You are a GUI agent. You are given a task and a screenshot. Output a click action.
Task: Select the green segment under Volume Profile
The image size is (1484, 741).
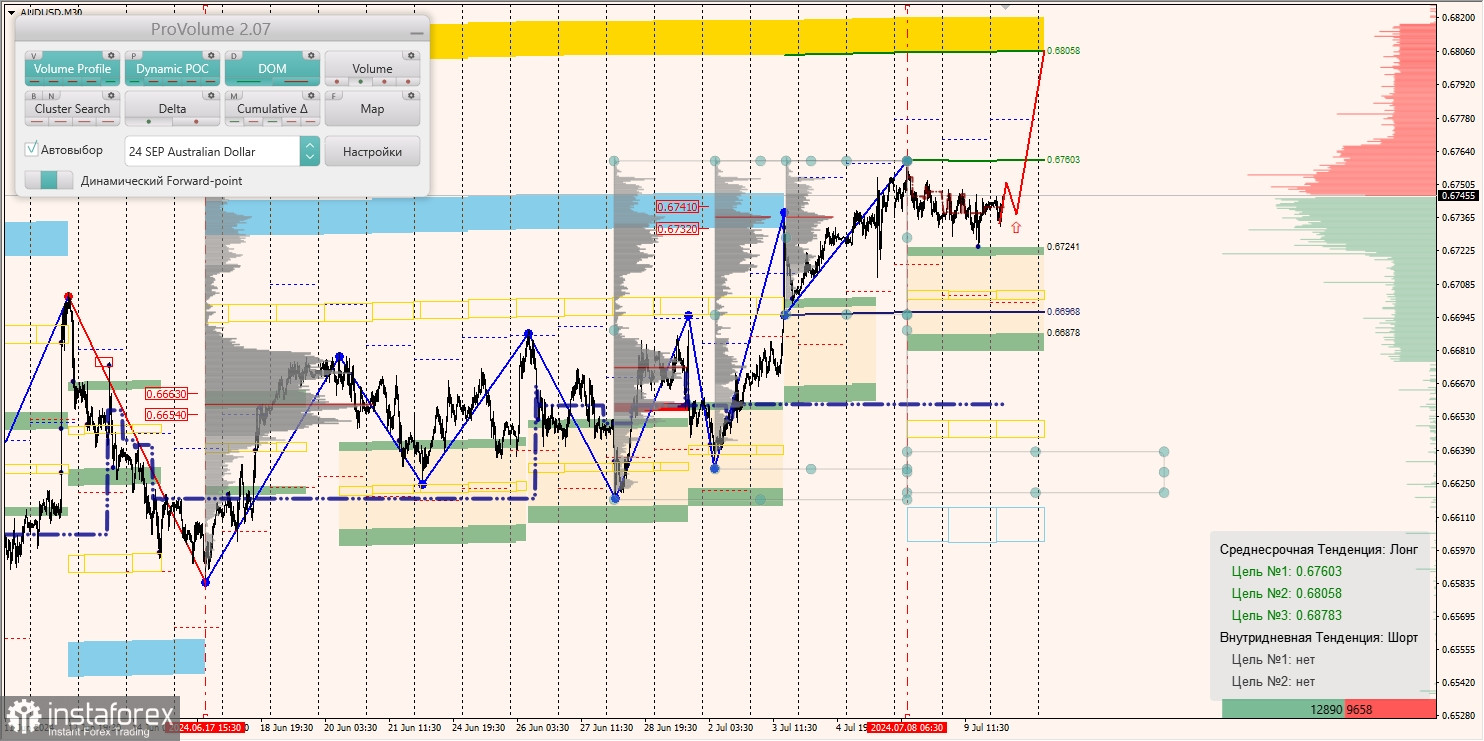(x=111, y=81)
